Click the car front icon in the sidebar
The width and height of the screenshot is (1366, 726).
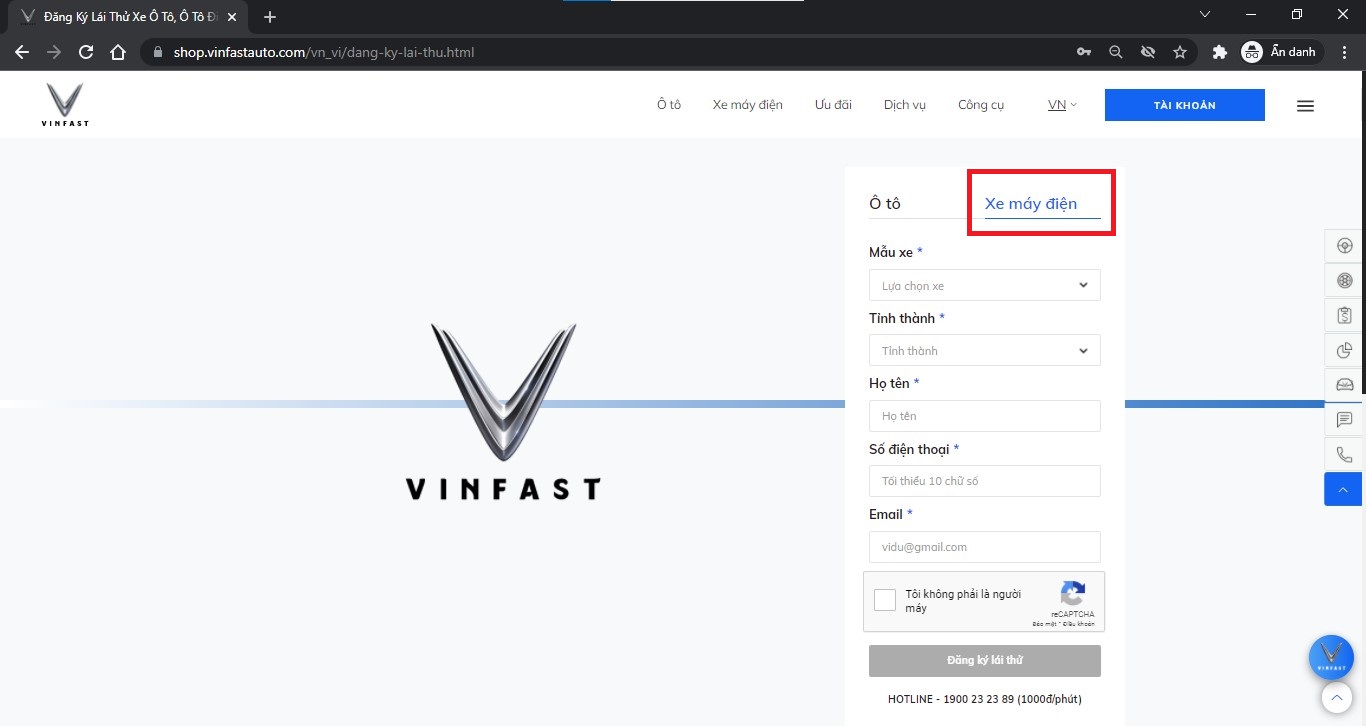click(x=1343, y=385)
